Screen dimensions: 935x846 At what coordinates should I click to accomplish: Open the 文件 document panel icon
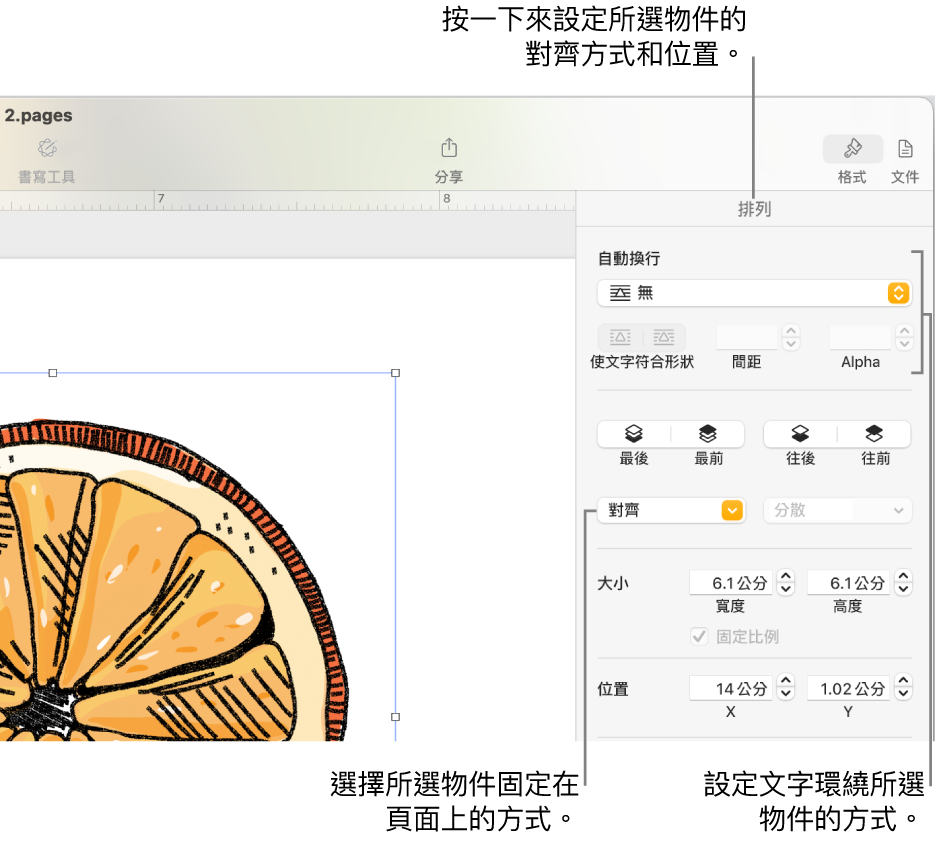(905, 149)
